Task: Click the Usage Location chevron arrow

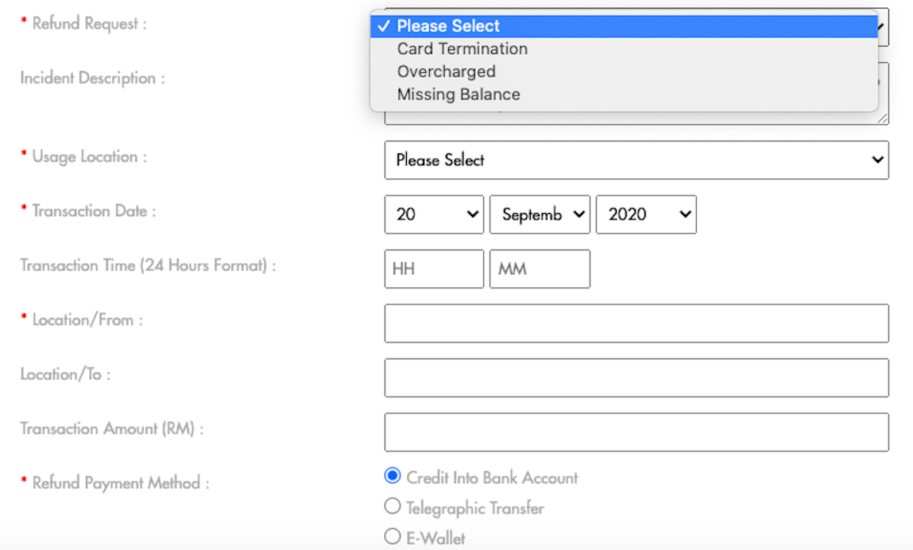Action: coord(877,160)
